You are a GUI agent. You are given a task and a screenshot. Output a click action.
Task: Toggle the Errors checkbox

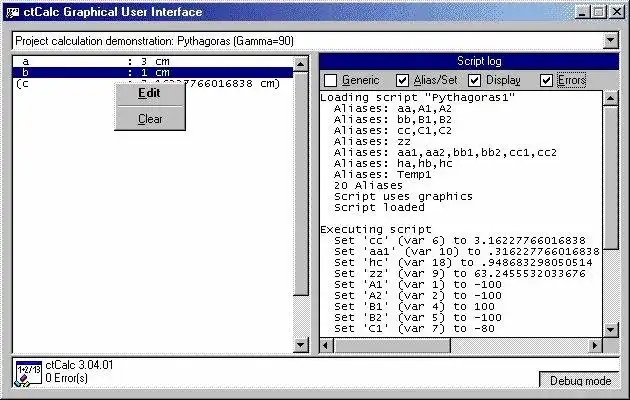point(546,80)
